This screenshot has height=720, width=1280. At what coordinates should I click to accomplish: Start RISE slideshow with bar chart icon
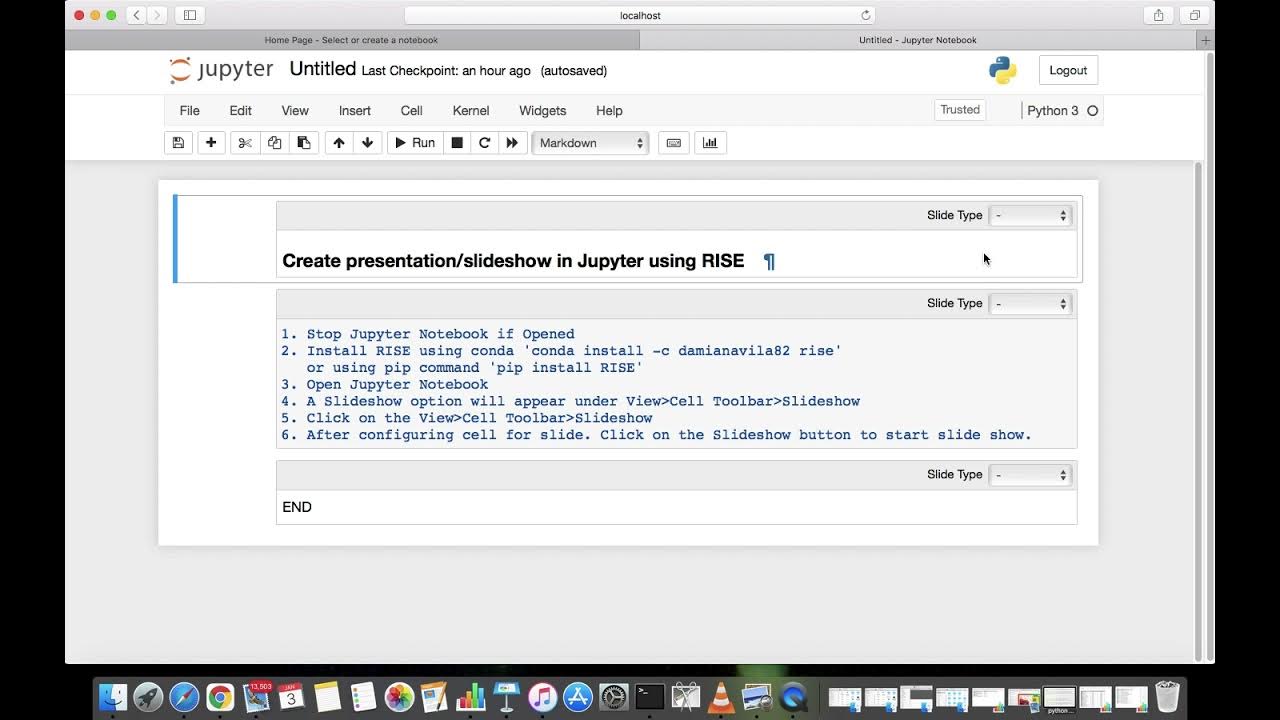point(710,143)
